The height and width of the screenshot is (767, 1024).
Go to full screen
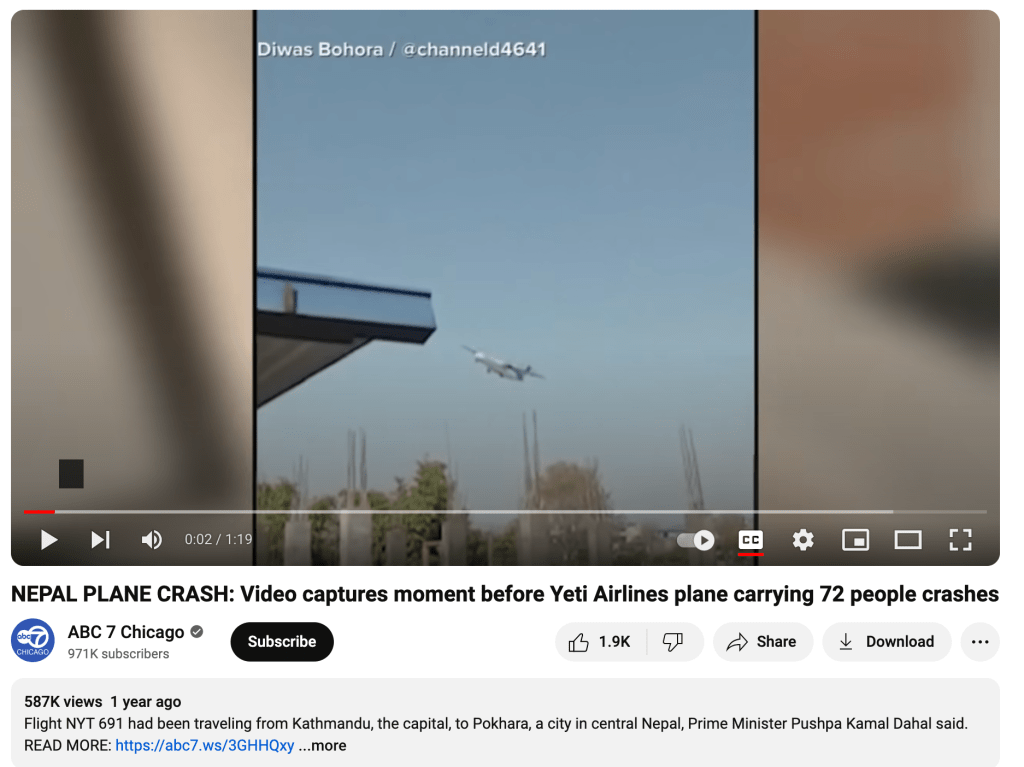[960, 540]
